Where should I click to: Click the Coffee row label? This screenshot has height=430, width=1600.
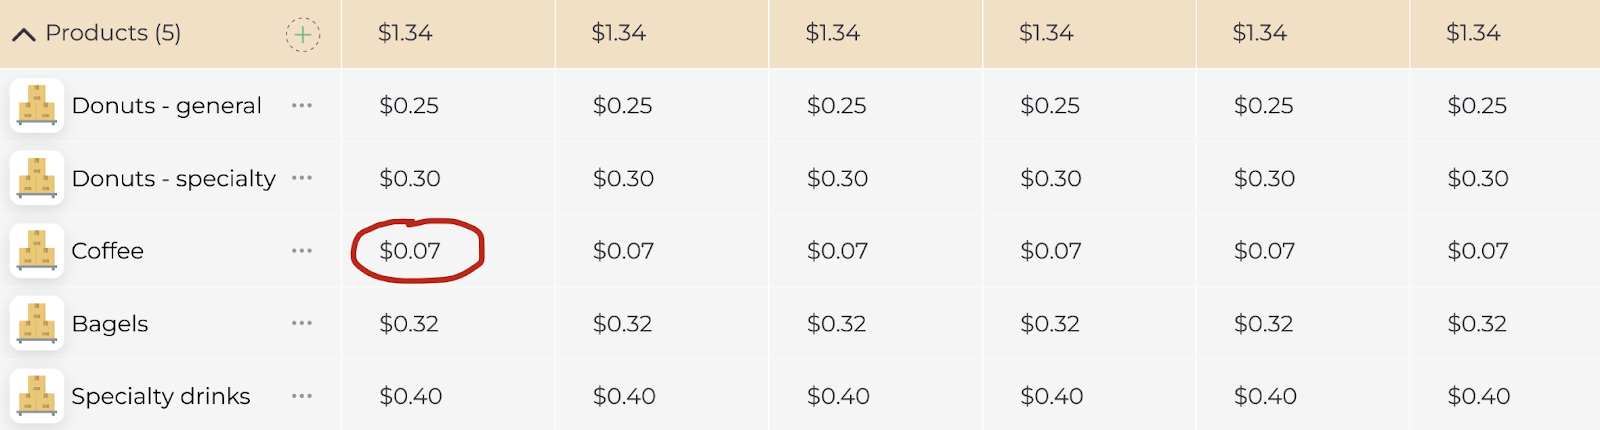point(108,251)
